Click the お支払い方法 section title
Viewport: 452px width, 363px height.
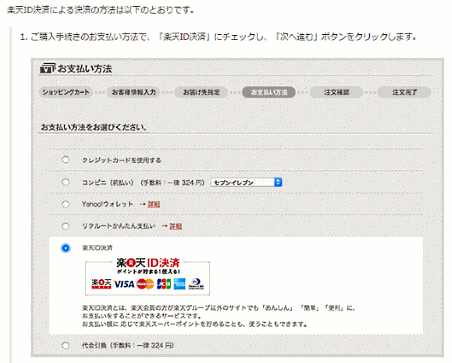pyautogui.click(x=85, y=69)
